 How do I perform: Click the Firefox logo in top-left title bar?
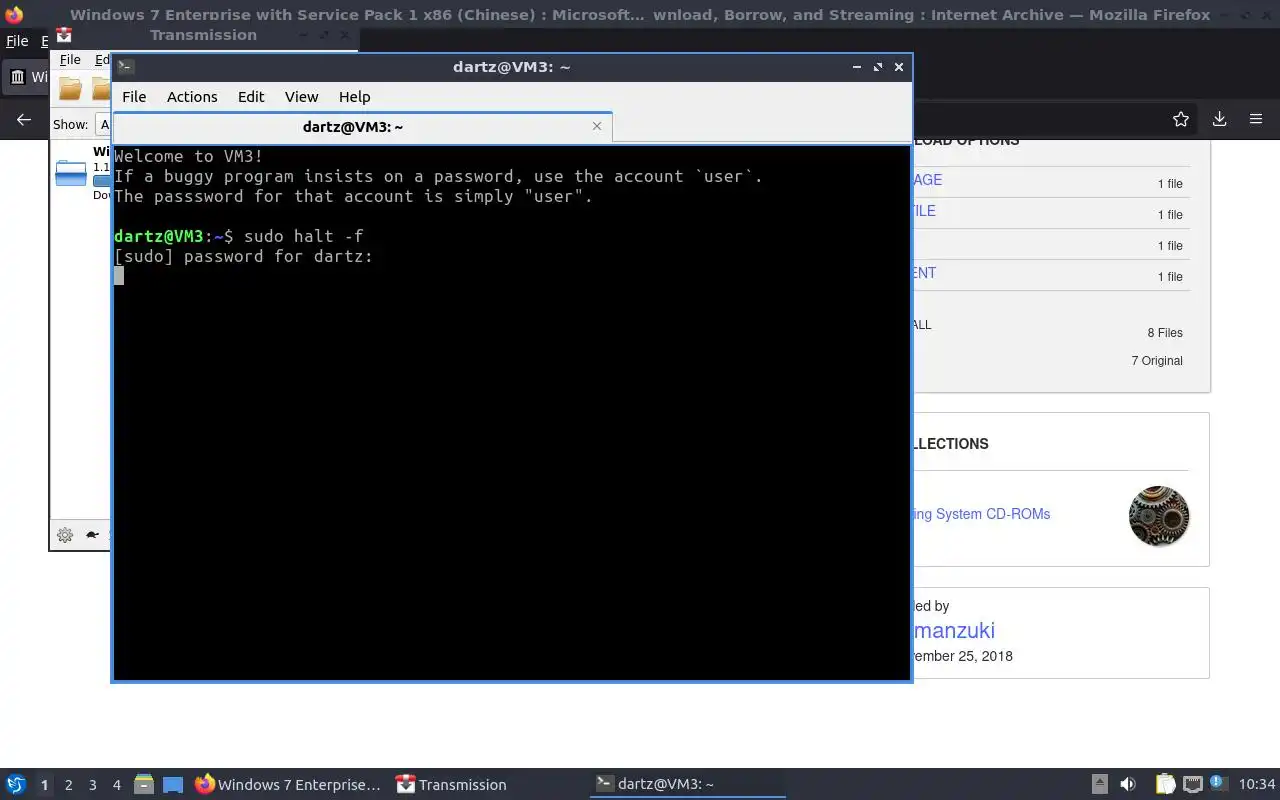[x=14, y=15]
